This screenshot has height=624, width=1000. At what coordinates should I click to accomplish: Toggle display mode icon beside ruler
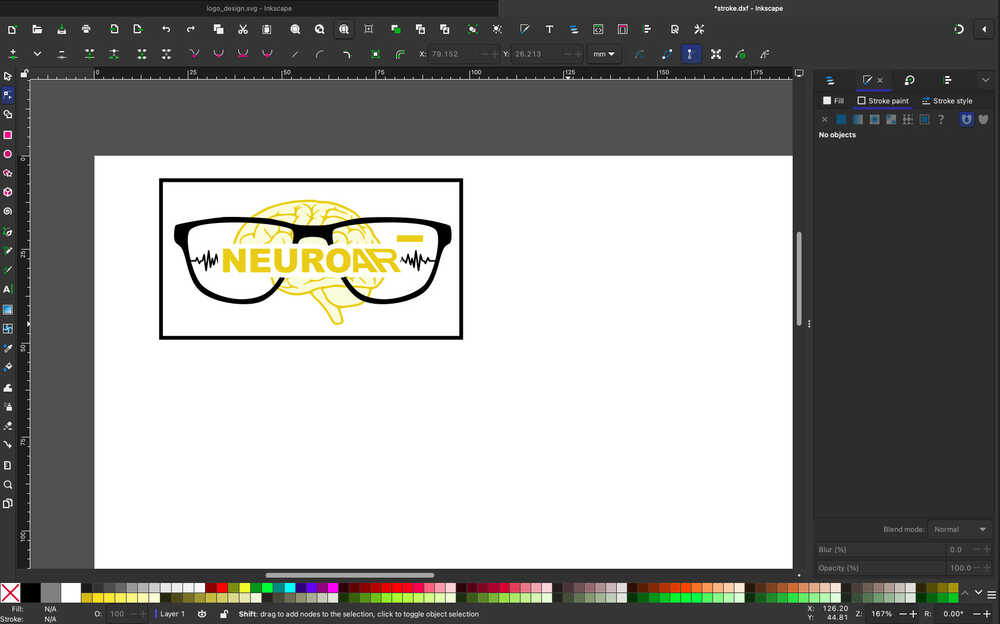pos(799,73)
